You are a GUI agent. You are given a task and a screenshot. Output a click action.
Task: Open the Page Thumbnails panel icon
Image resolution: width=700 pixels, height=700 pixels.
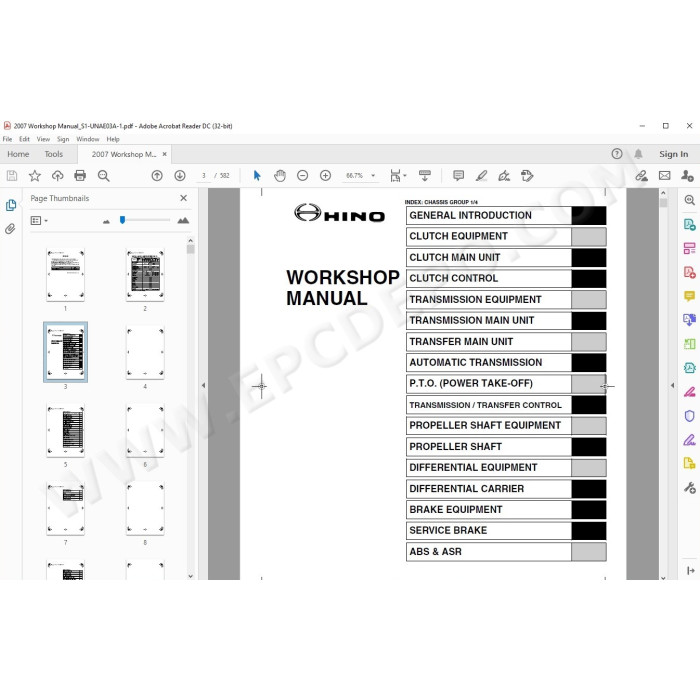point(11,205)
